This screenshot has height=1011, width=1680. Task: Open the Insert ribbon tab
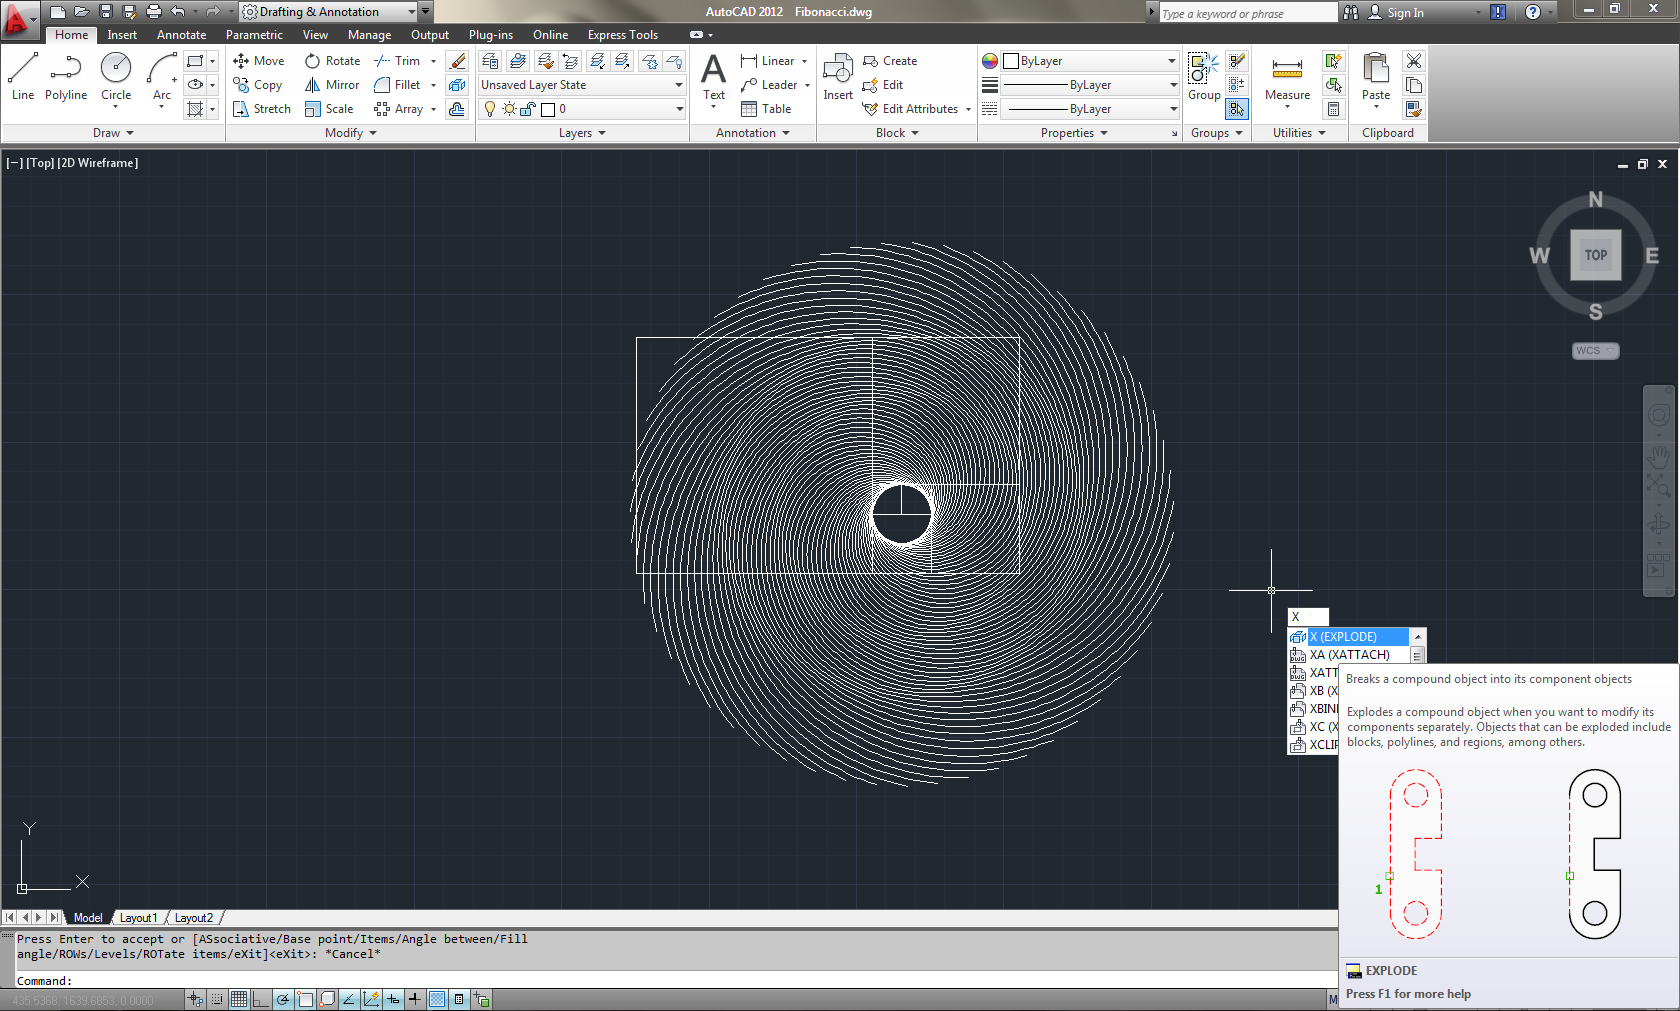coord(122,35)
